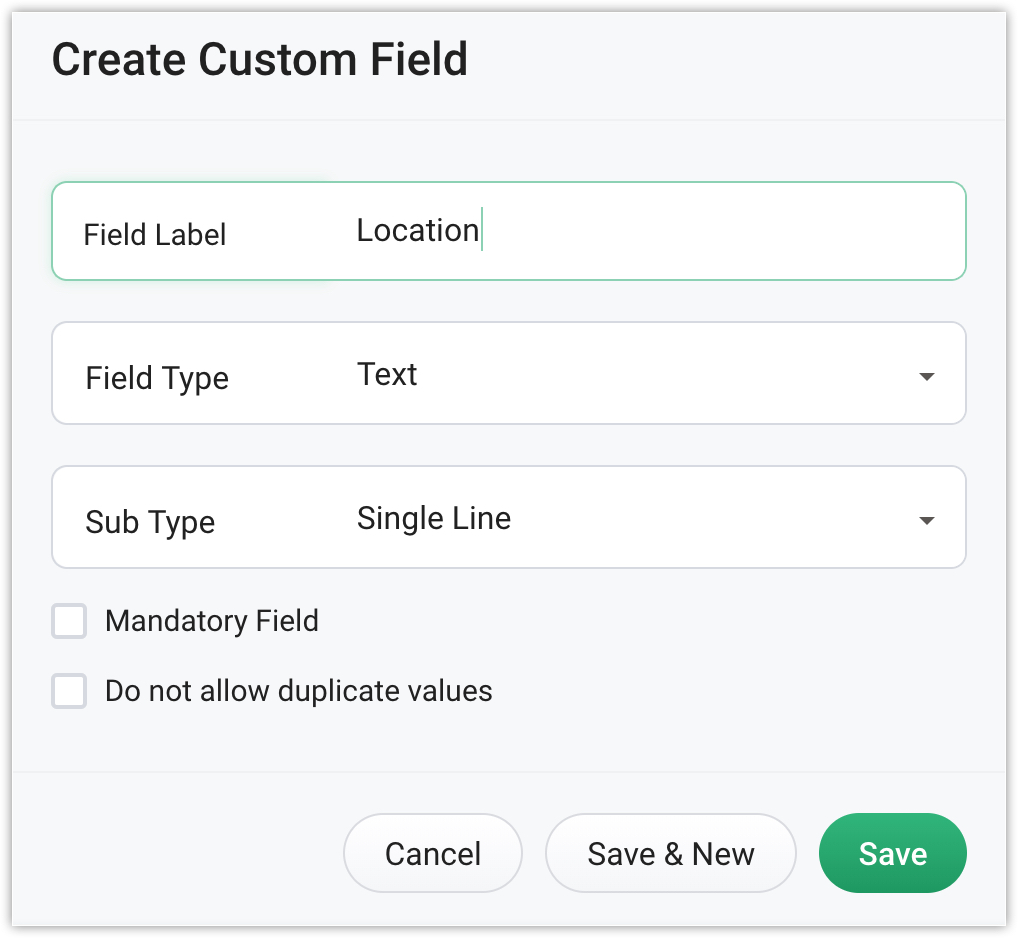This screenshot has height=938, width=1018.
Task: Click the Field Type caption
Action: coord(157,379)
